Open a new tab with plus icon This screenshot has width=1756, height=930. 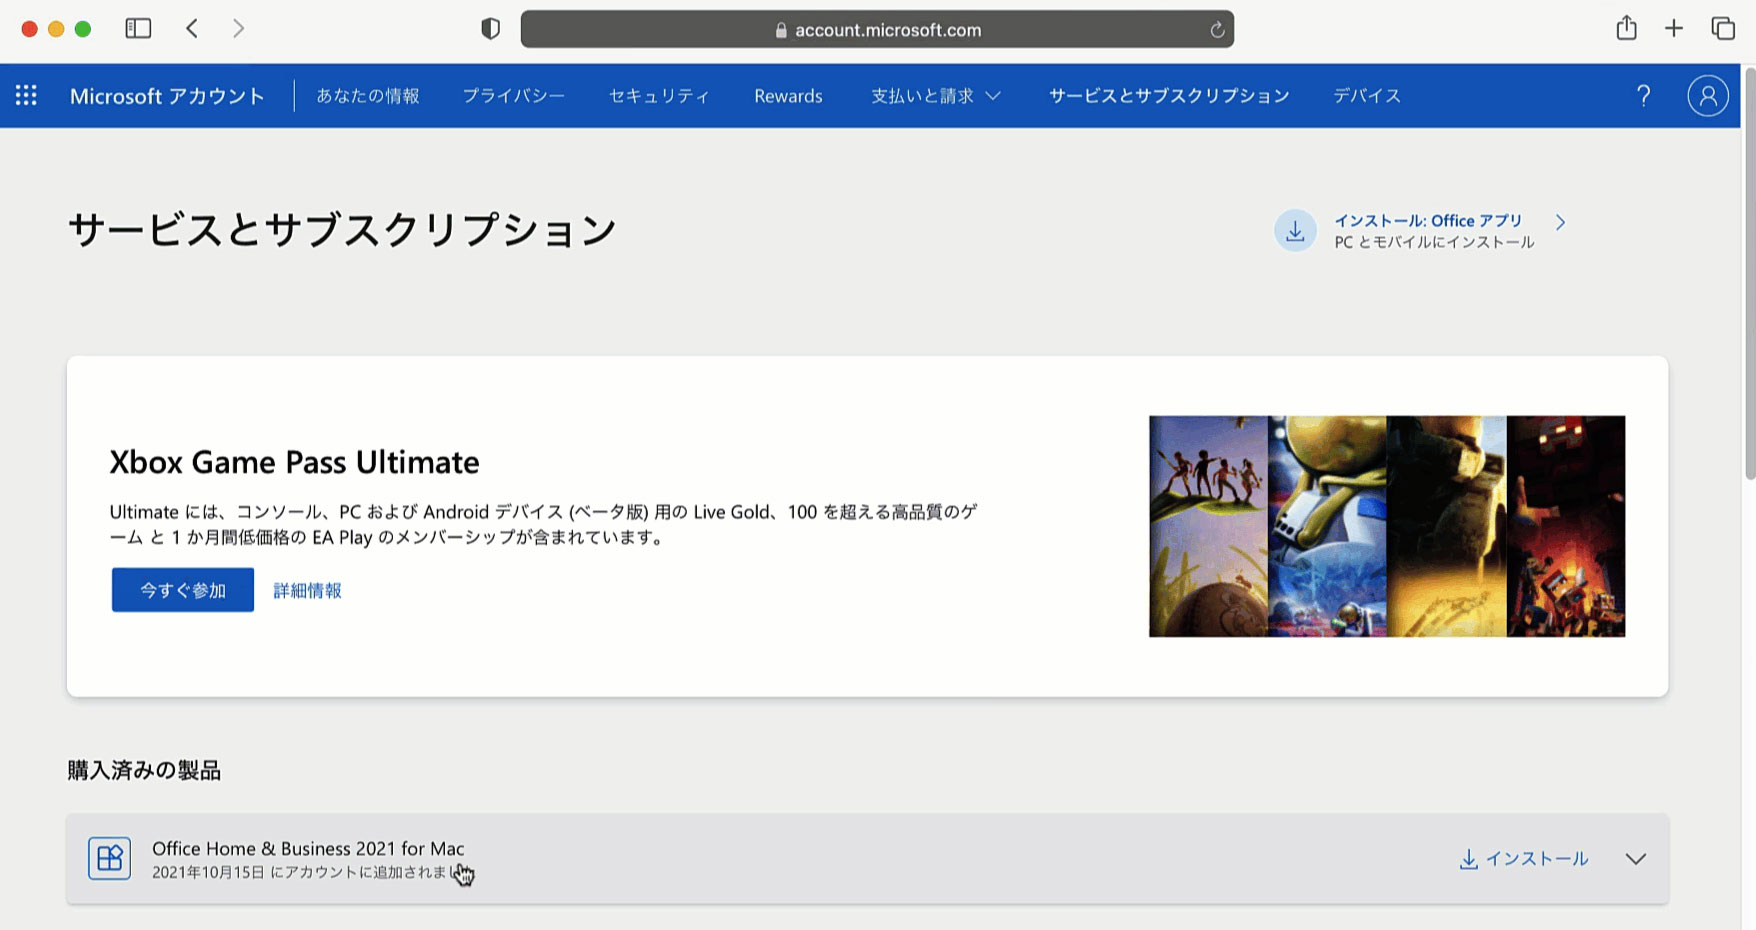[x=1674, y=29]
